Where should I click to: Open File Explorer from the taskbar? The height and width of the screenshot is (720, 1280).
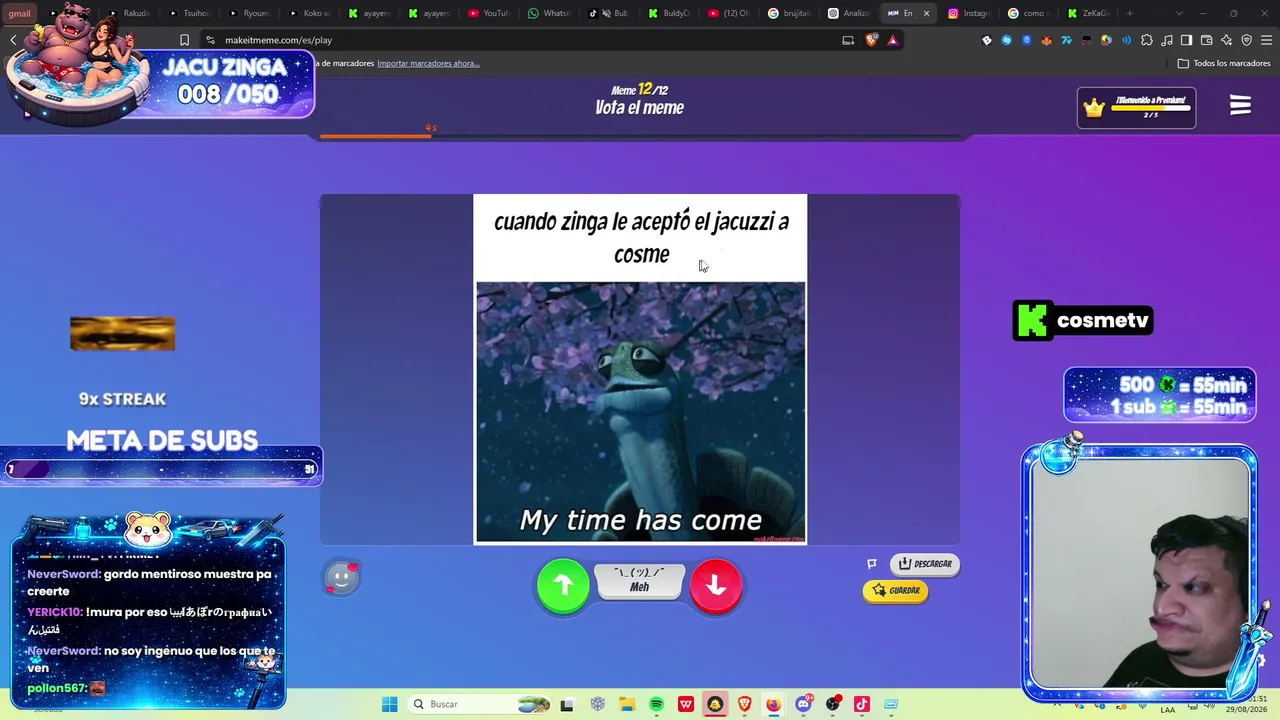(x=627, y=704)
